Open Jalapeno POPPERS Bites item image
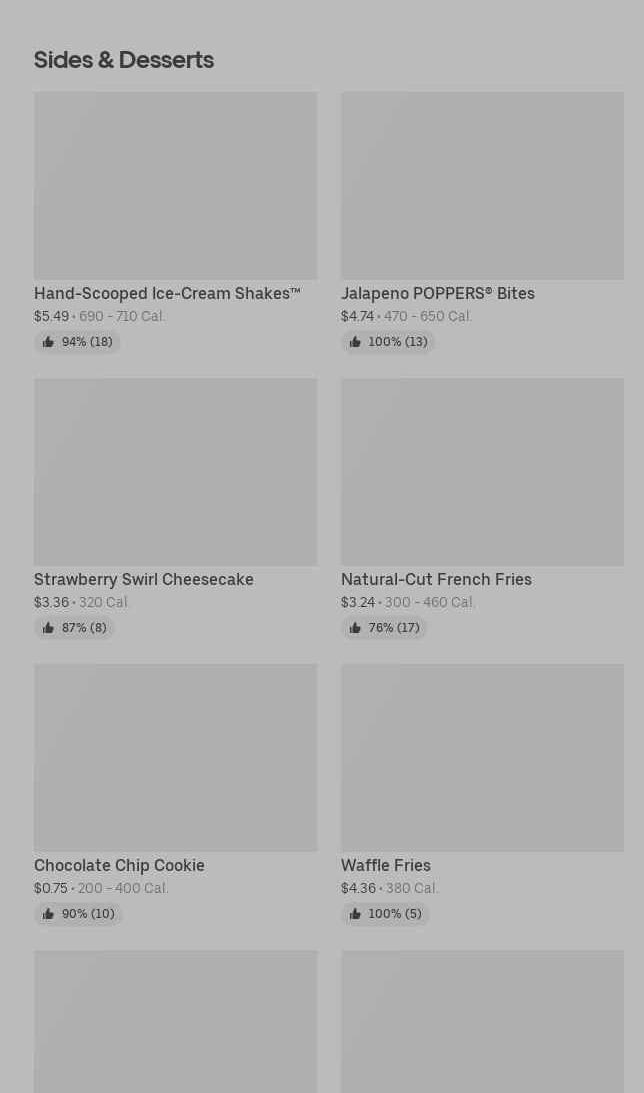The height and width of the screenshot is (1093, 644). tap(482, 185)
